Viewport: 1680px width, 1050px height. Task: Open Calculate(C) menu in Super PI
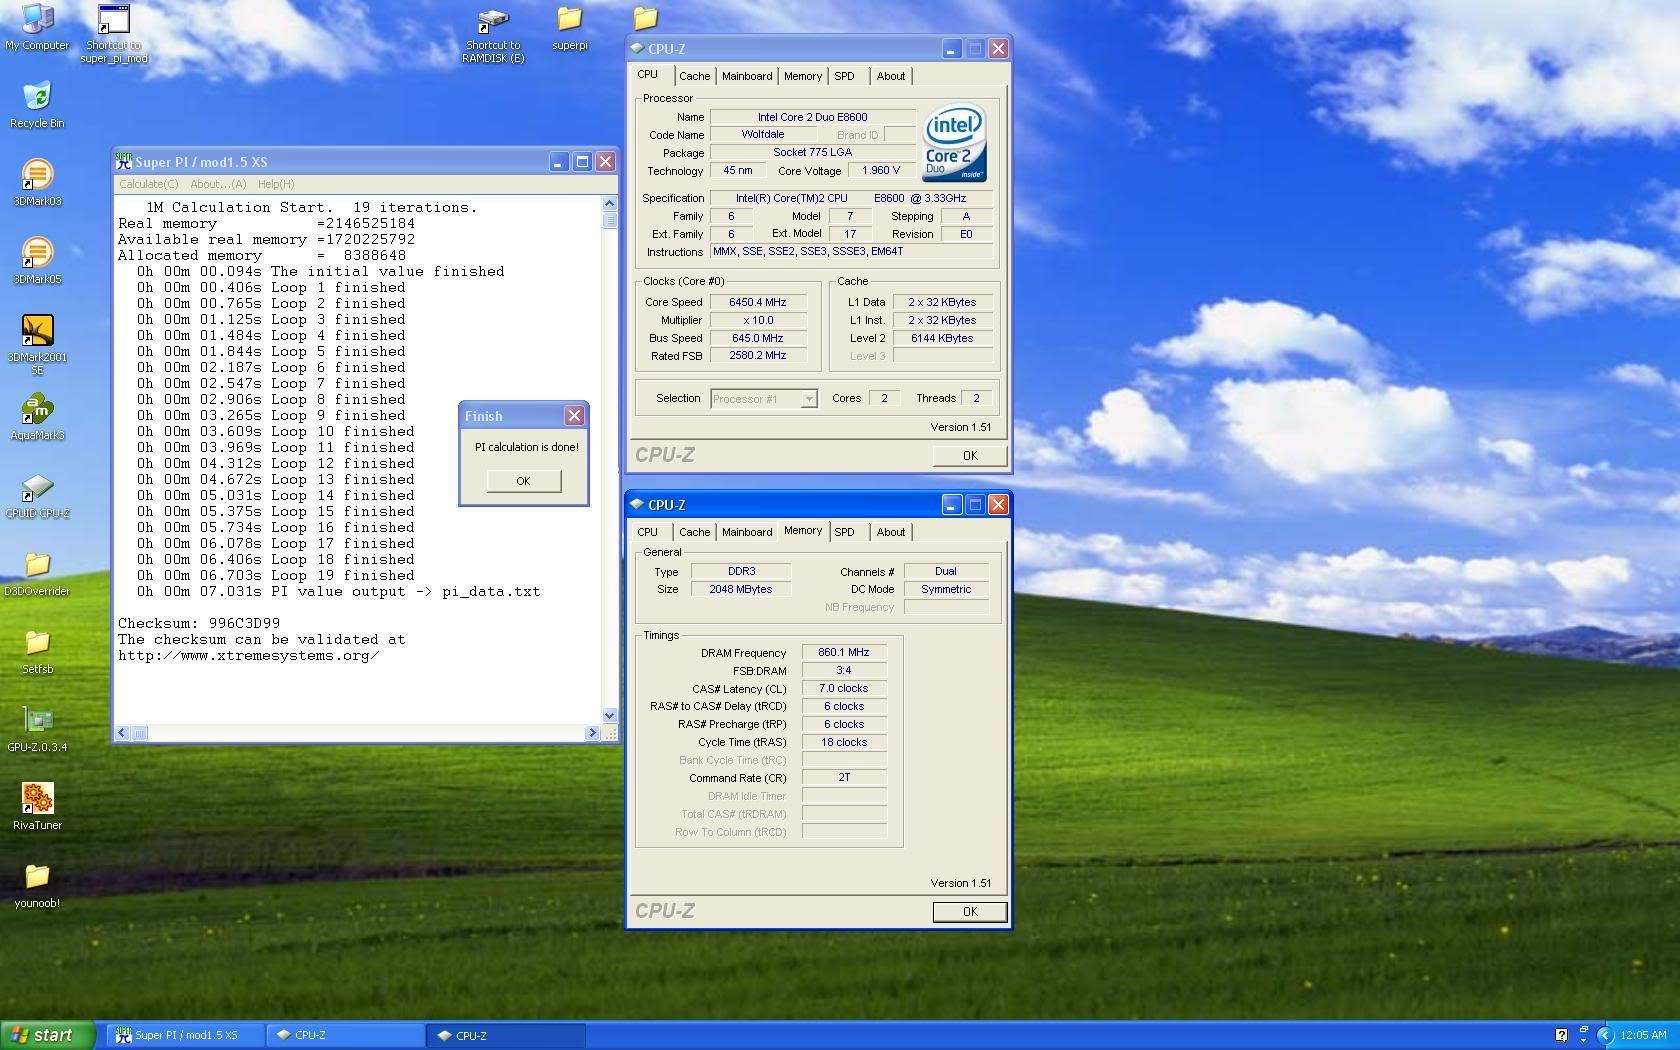pyautogui.click(x=149, y=184)
